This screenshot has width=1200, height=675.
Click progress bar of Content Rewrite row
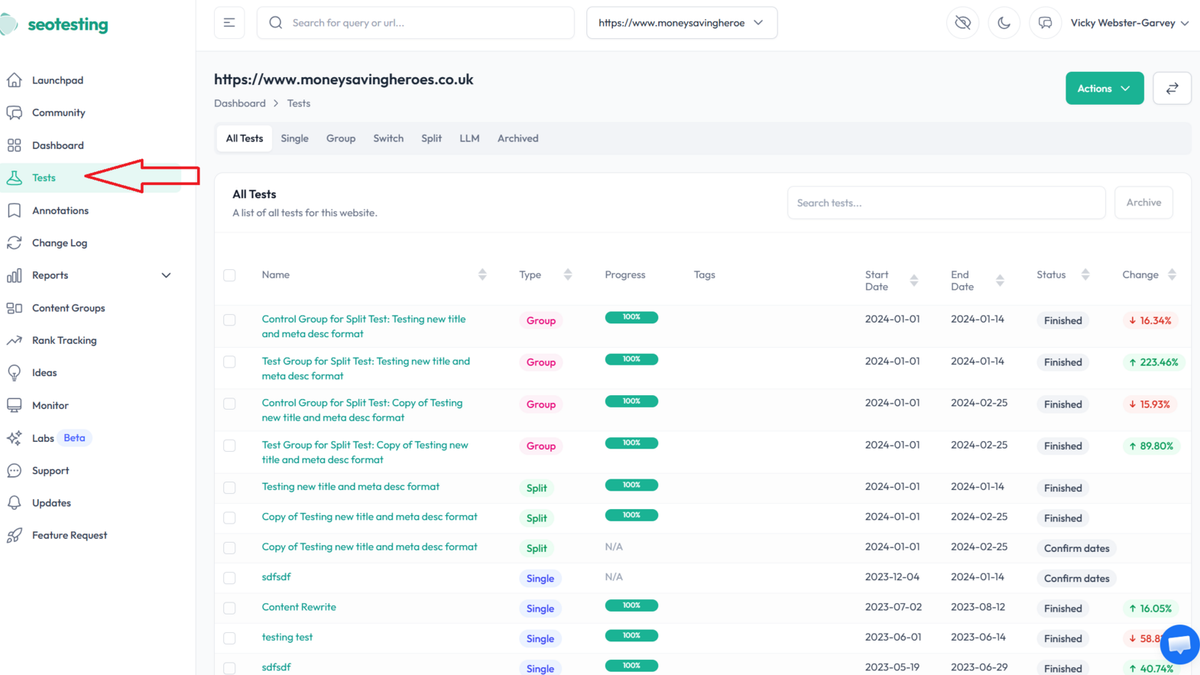pos(631,605)
